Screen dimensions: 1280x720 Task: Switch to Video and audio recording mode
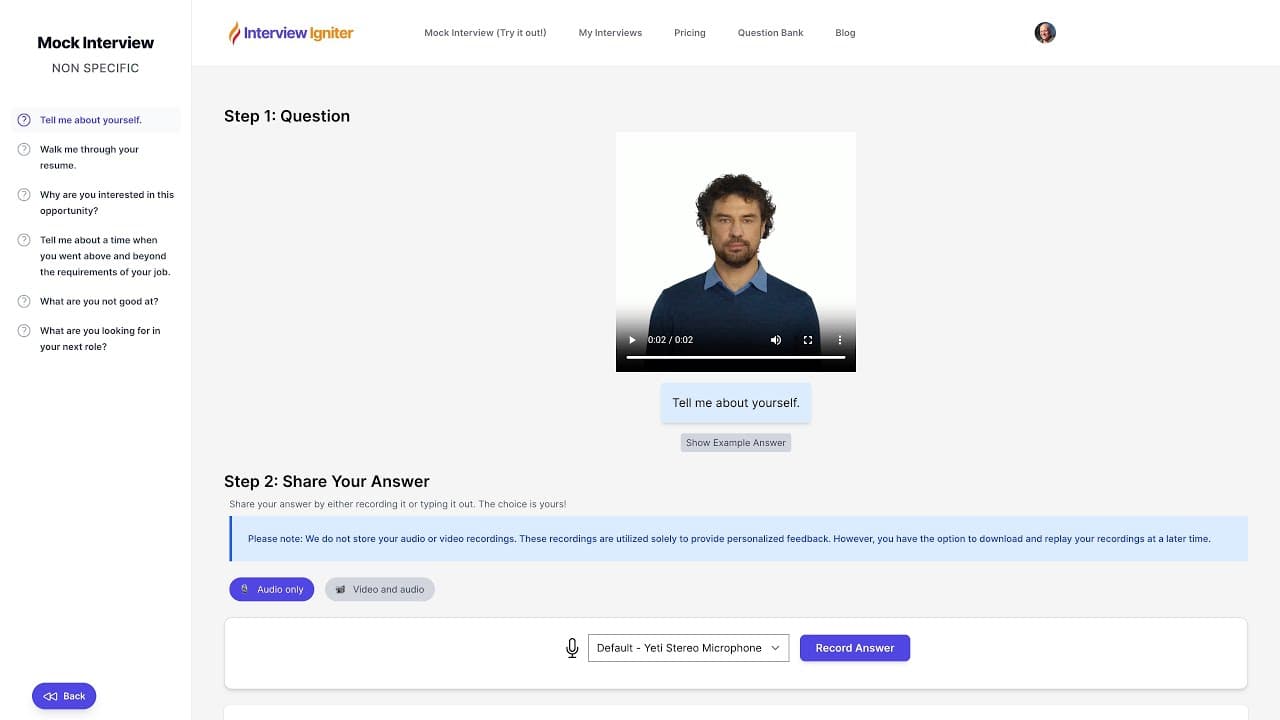(x=380, y=589)
